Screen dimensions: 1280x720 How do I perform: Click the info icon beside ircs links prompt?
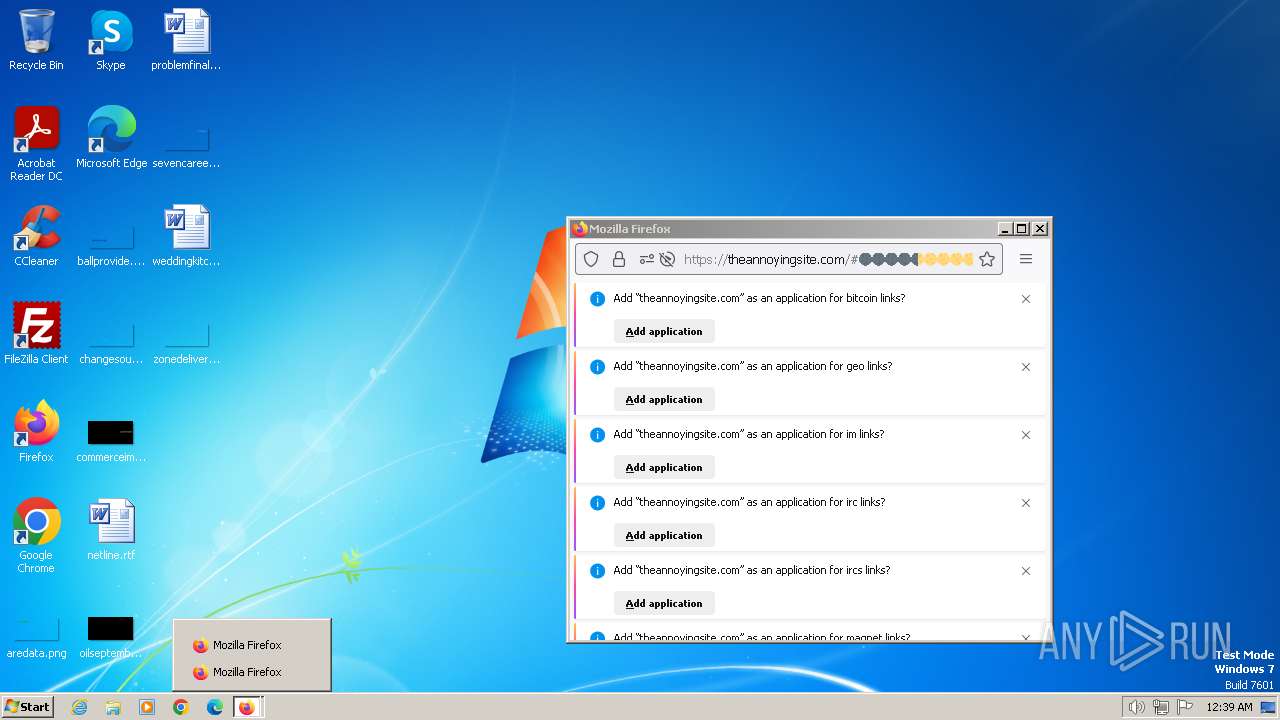pyautogui.click(x=597, y=571)
